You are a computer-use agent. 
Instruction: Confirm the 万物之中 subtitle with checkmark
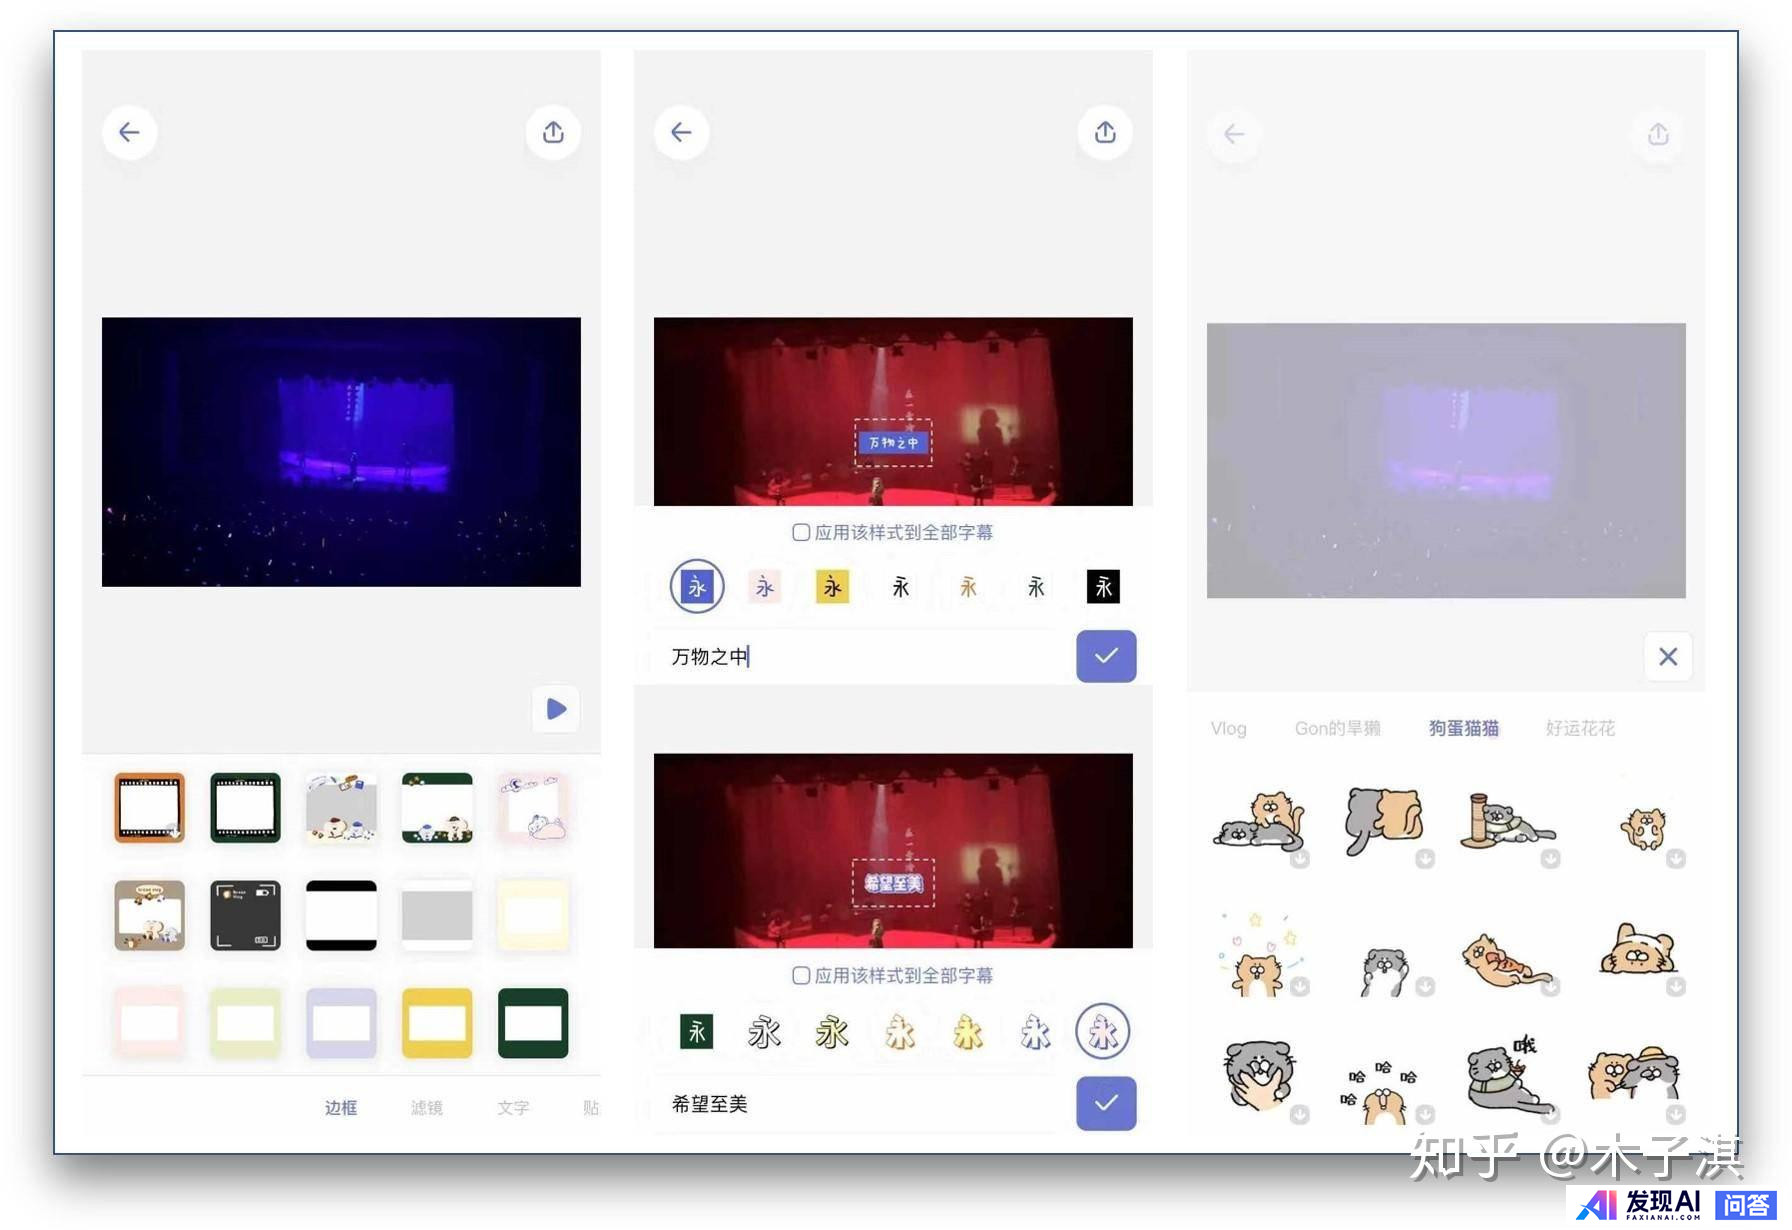1106,656
